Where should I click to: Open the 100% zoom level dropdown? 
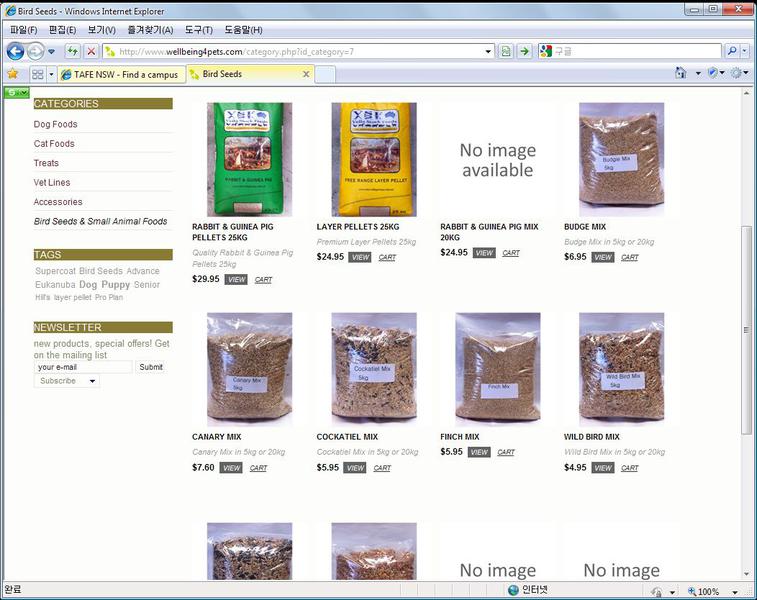coord(735,592)
